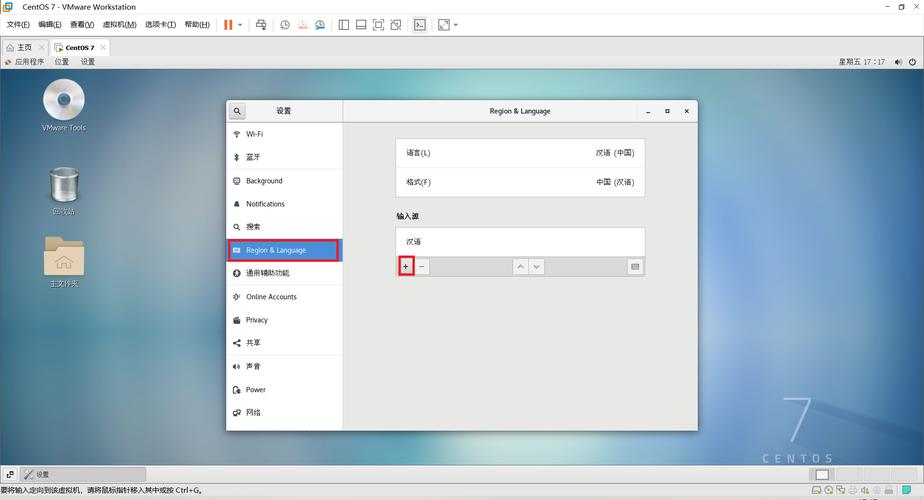Click the GNOME volume speaker icon
This screenshot has width=924, height=500.
898,61
